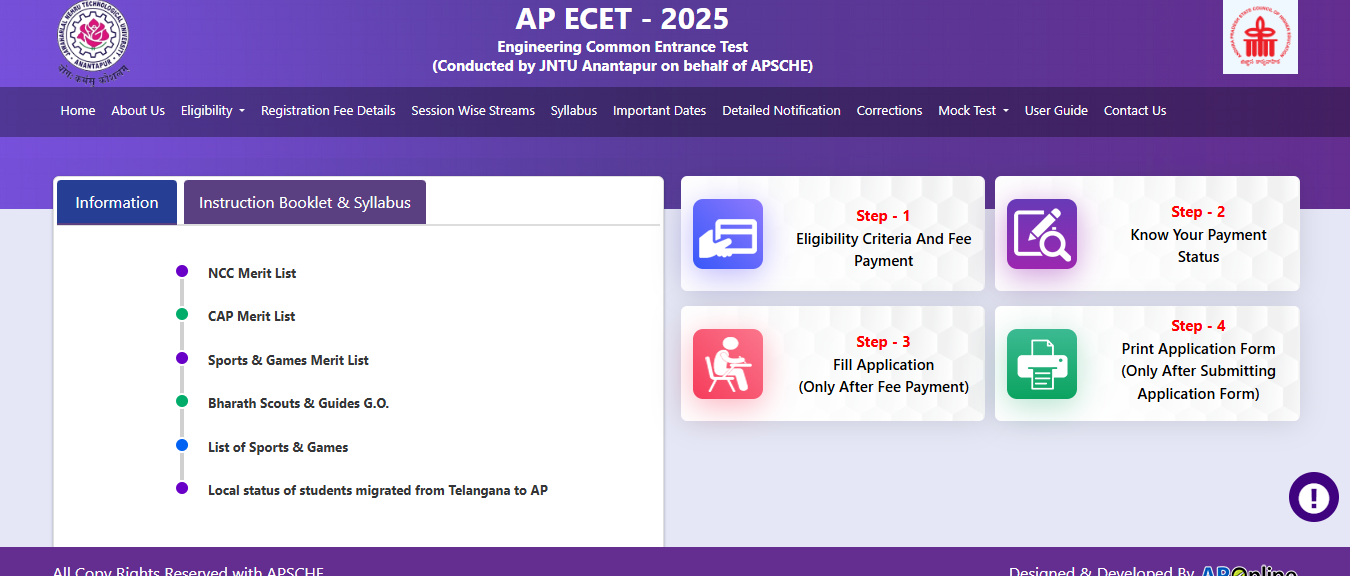The image size is (1350, 576).
Task: Open the Contact Us page
Action: pos(1134,111)
